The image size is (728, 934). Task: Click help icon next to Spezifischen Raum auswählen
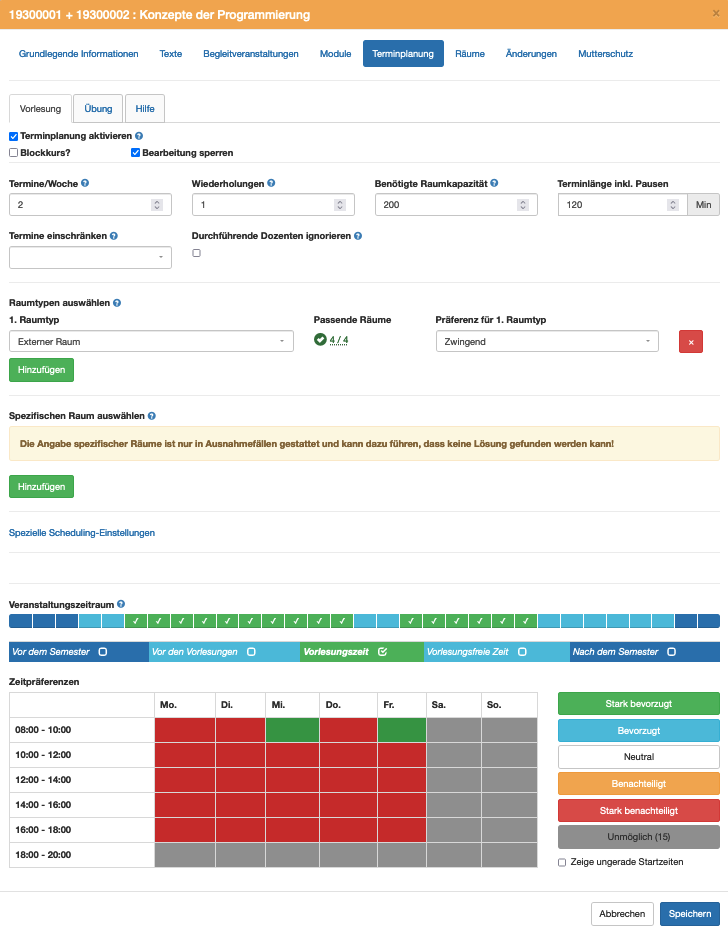pos(152,415)
